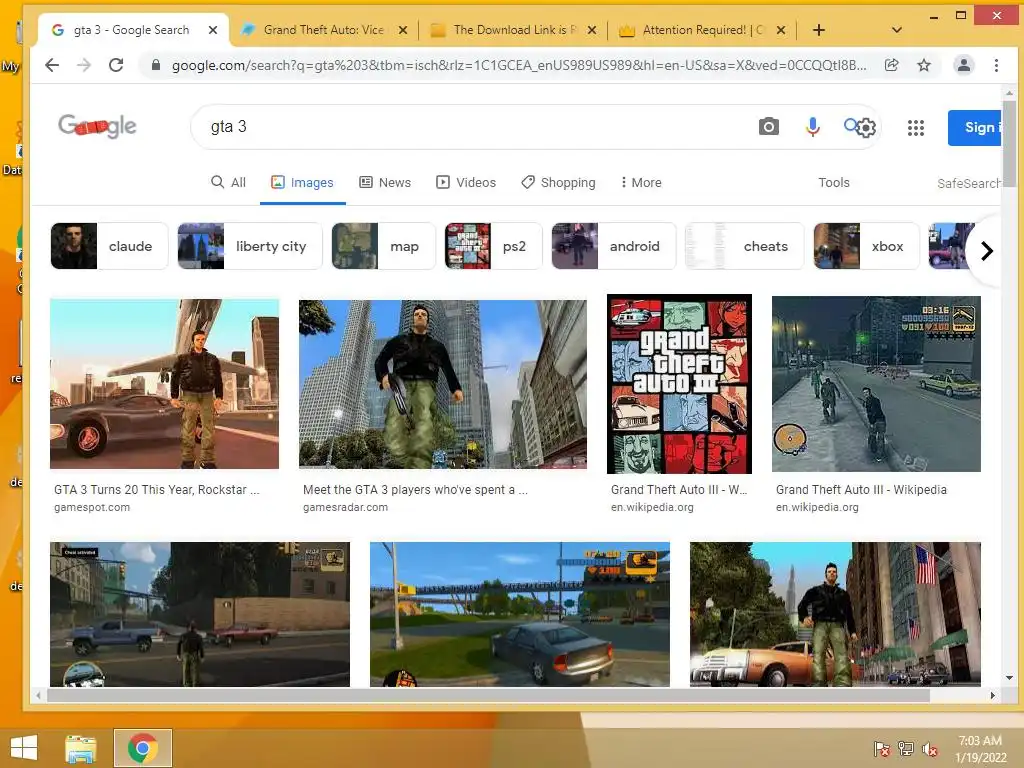Click the browser back arrow
The image size is (1024, 768).
pos(52,65)
